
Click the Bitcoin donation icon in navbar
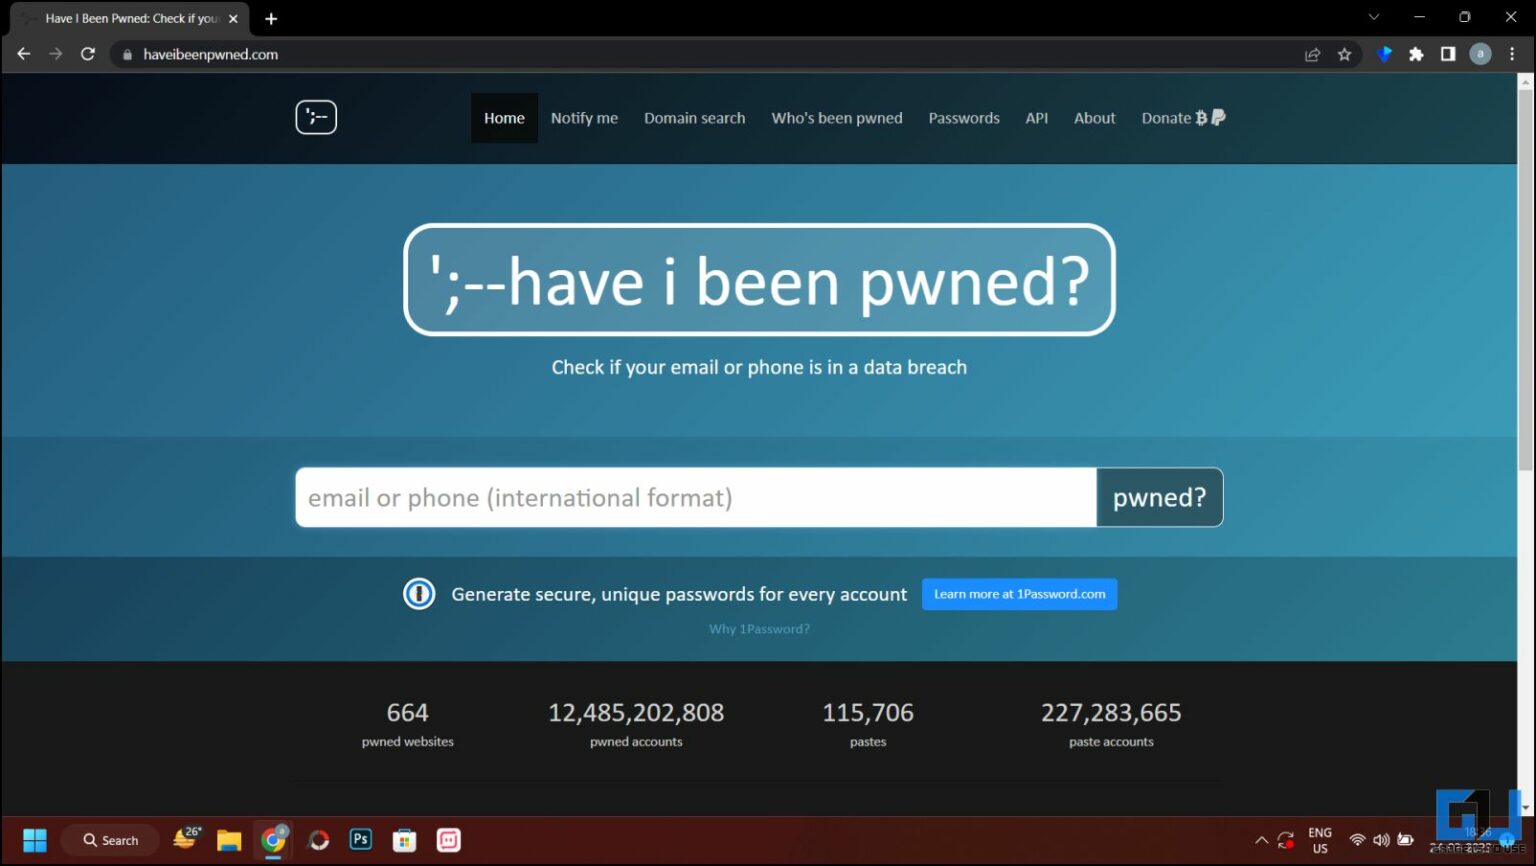pos(1202,117)
